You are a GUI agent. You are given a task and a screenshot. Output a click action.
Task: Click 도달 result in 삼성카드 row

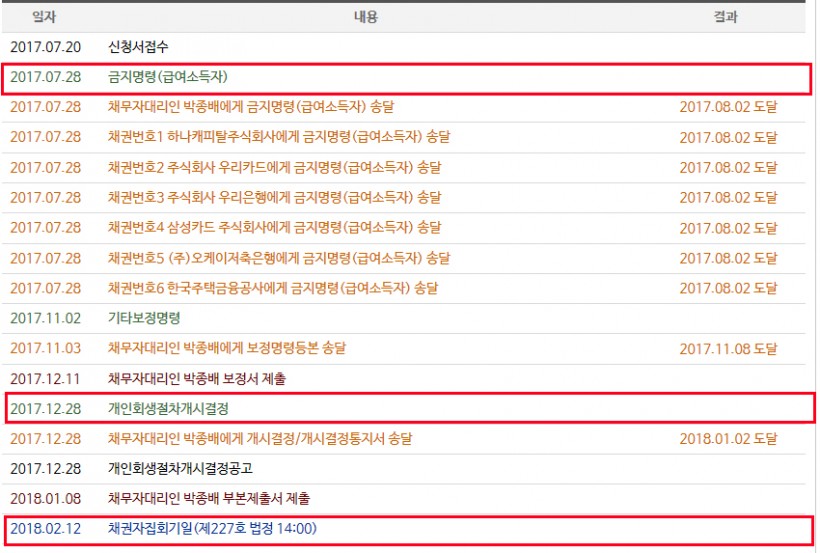tap(728, 228)
